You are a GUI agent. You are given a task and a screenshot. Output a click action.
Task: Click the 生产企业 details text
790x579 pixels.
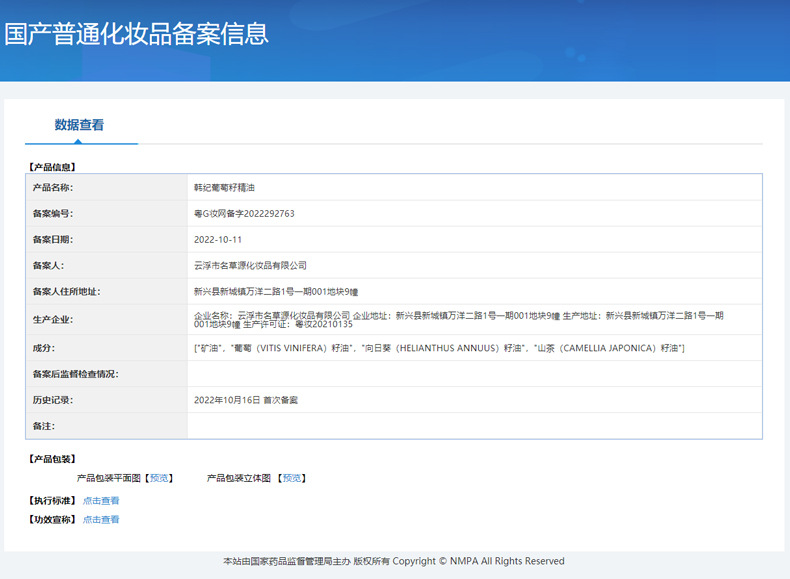458,319
